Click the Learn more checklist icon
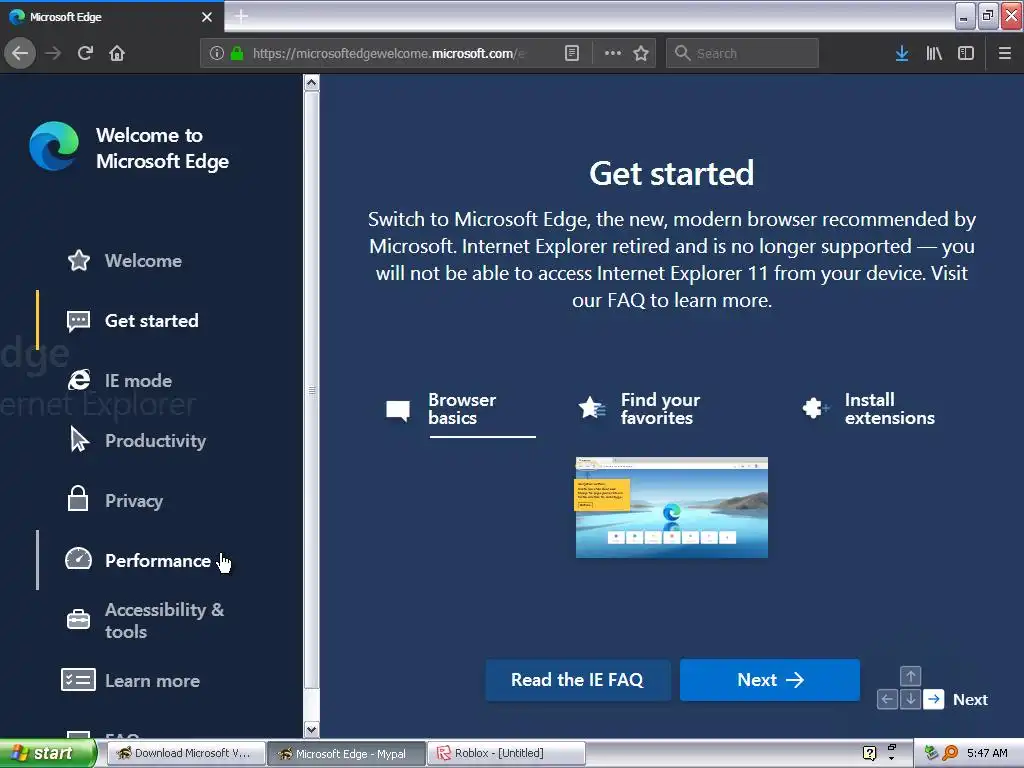1024x768 pixels. pos(78,680)
